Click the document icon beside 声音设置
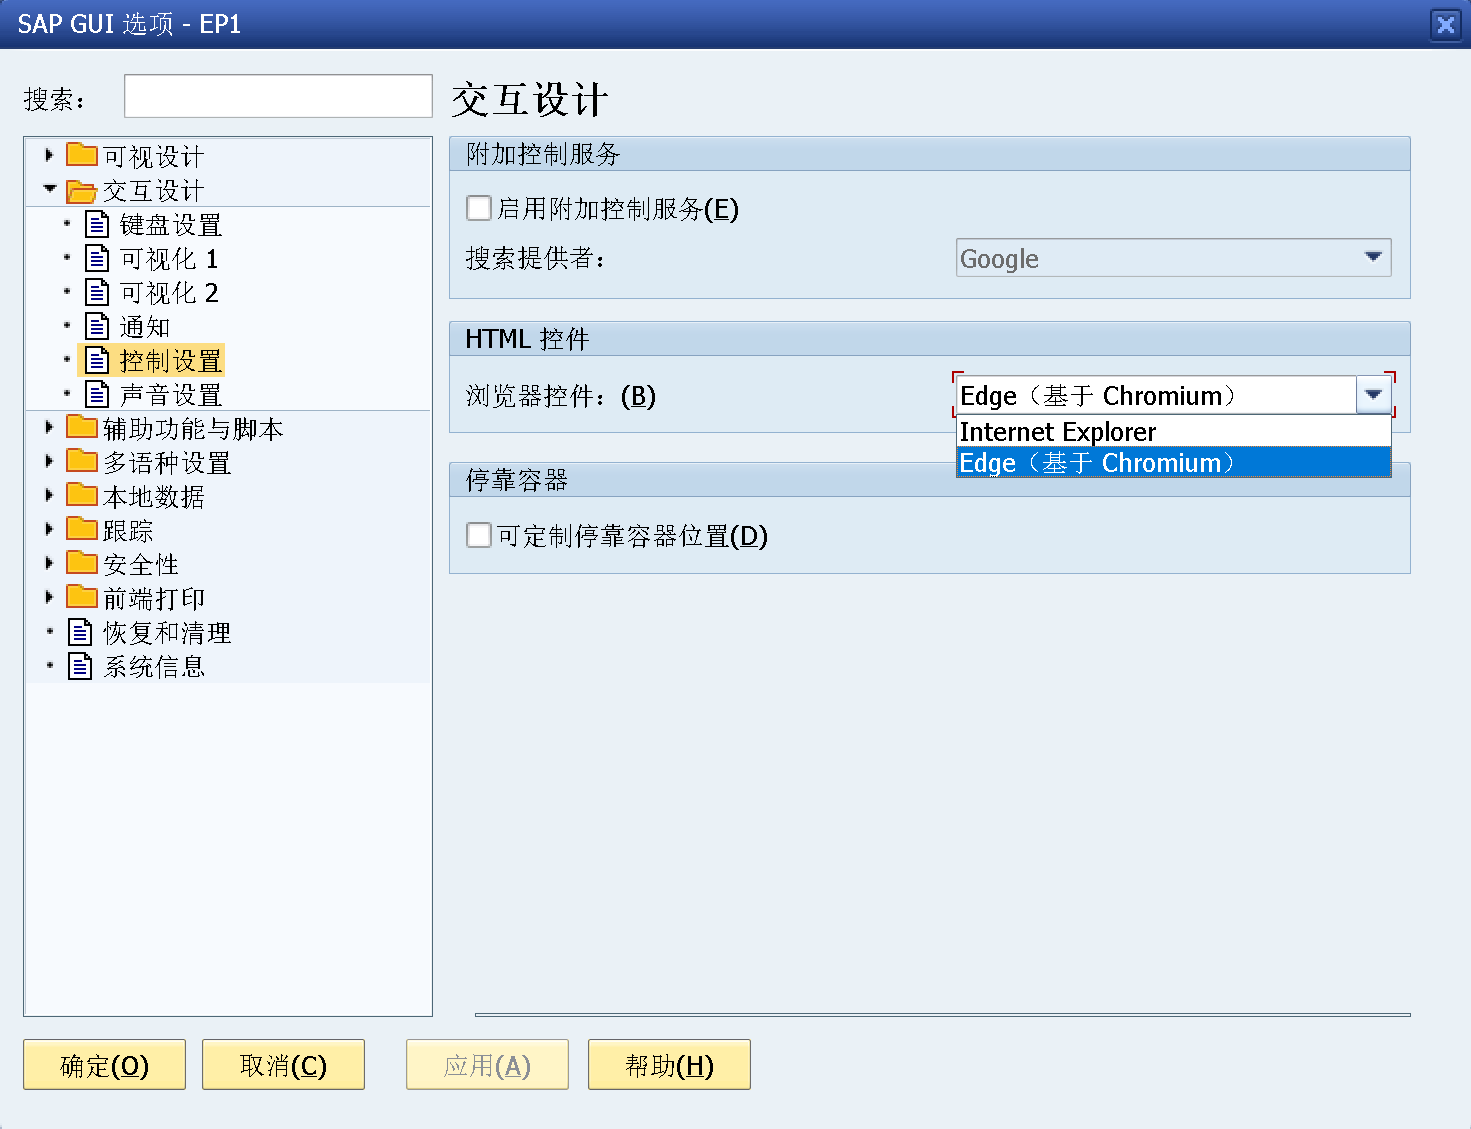This screenshot has width=1471, height=1129. pyautogui.click(x=97, y=394)
